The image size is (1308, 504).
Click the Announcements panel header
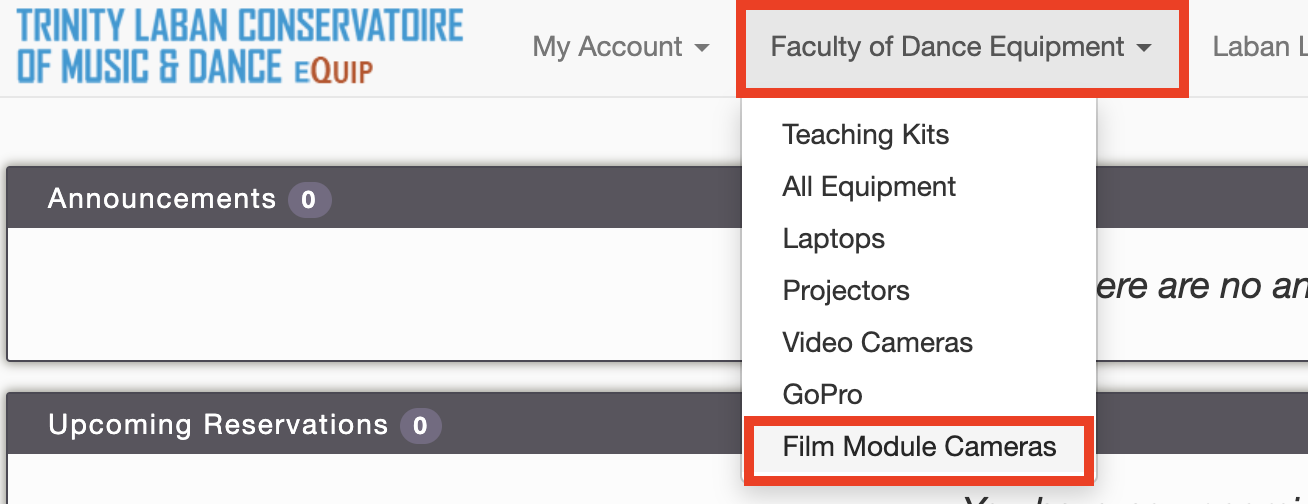point(373,198)
